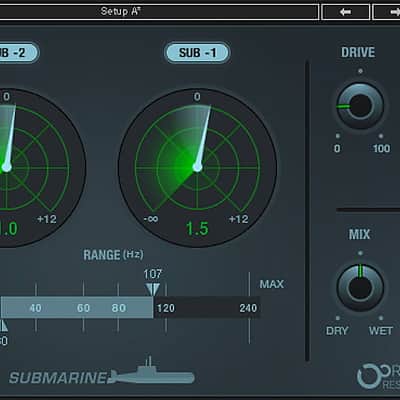Click the -∞ label on SUB -1 dial
This screenshot has height=400, width=400.
pyautogui.click(x=151, y=219)
